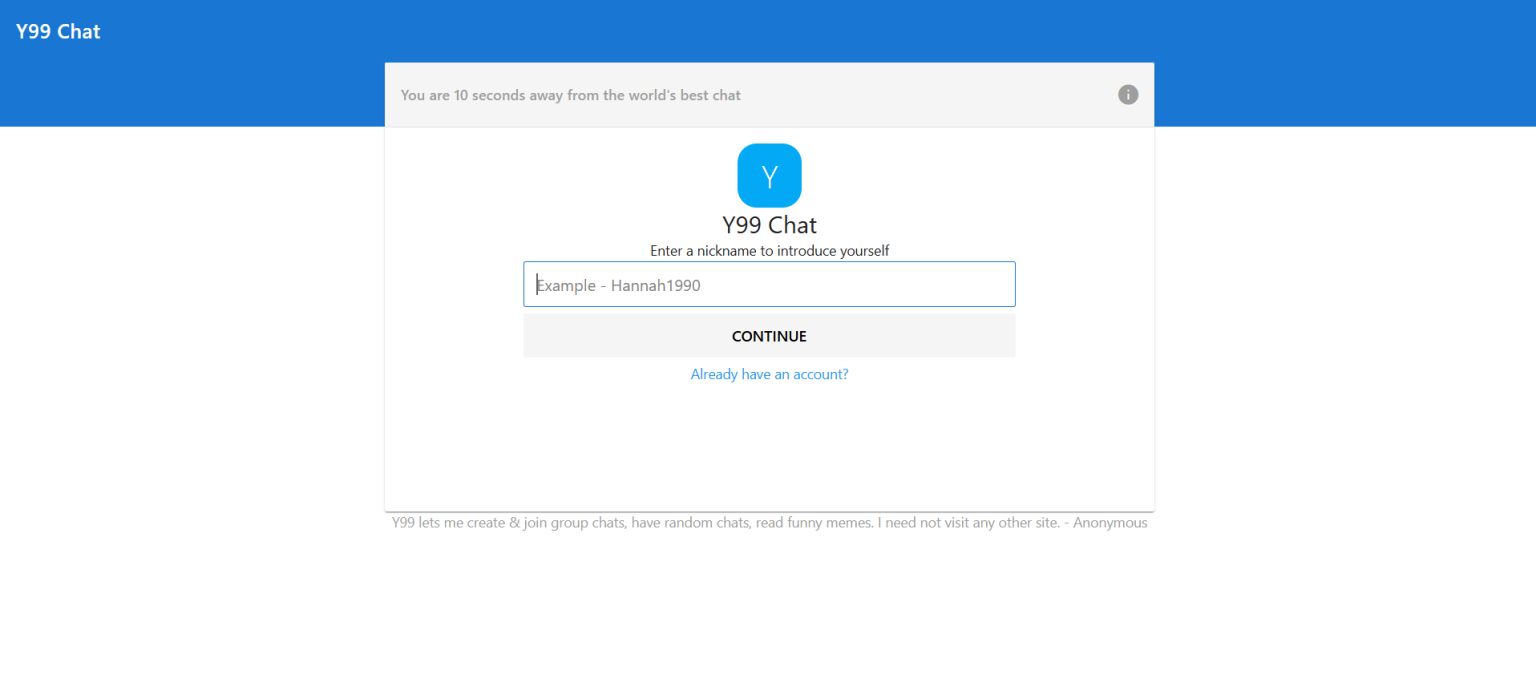The height and width of the screenshot is (691, 1536).
Task: Click the 10 seconds away banner message
Action: pyautogui.click(x=571, y=94)
